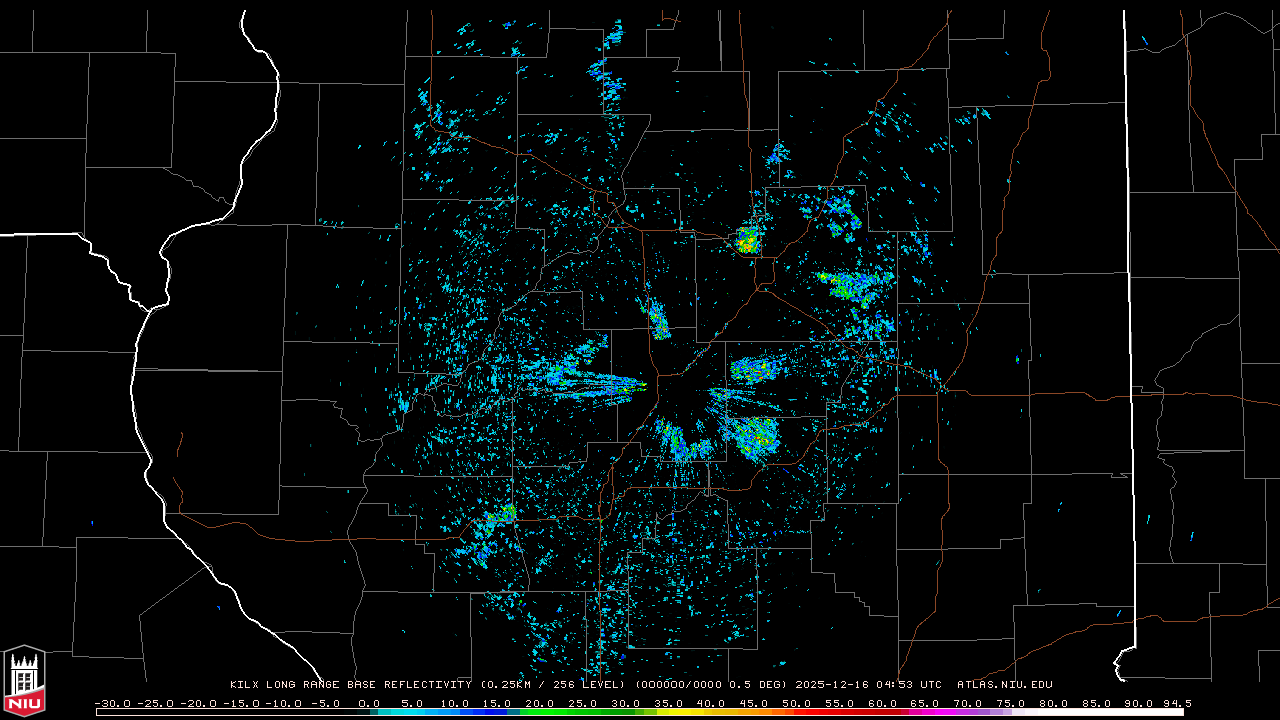Image resolution: width=1280 pixels, height=720 pixels.
Task: Click the "50.0" scale label
Action: pos(799,703)
